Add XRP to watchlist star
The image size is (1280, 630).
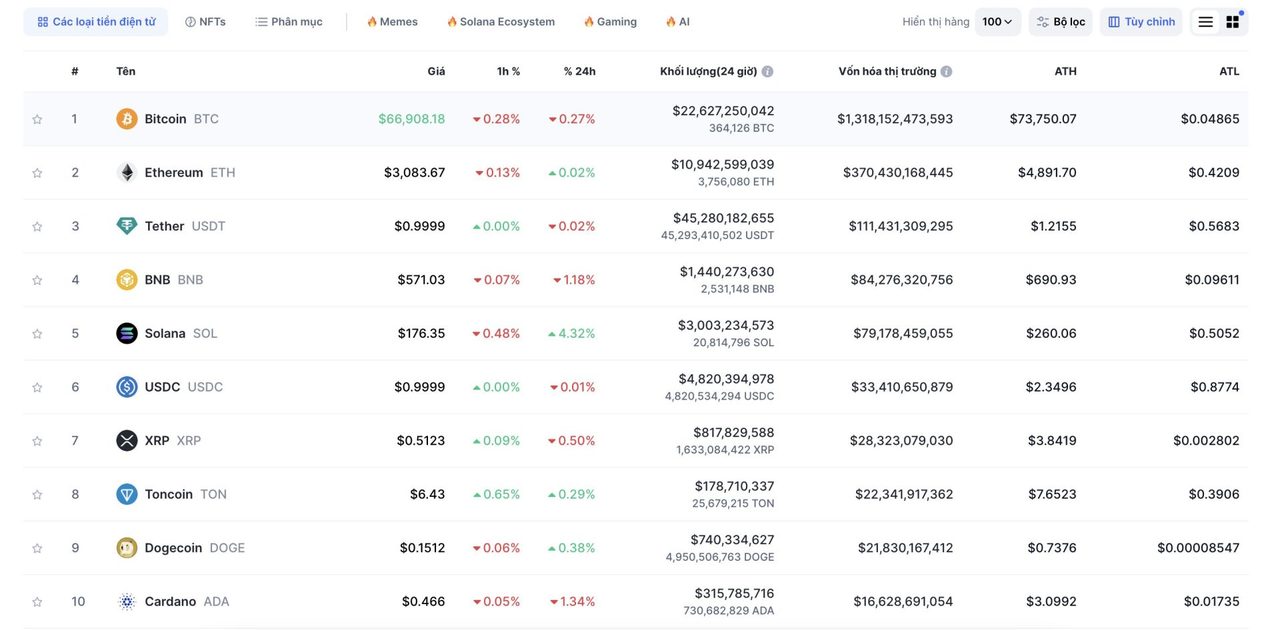coord(37,441)
